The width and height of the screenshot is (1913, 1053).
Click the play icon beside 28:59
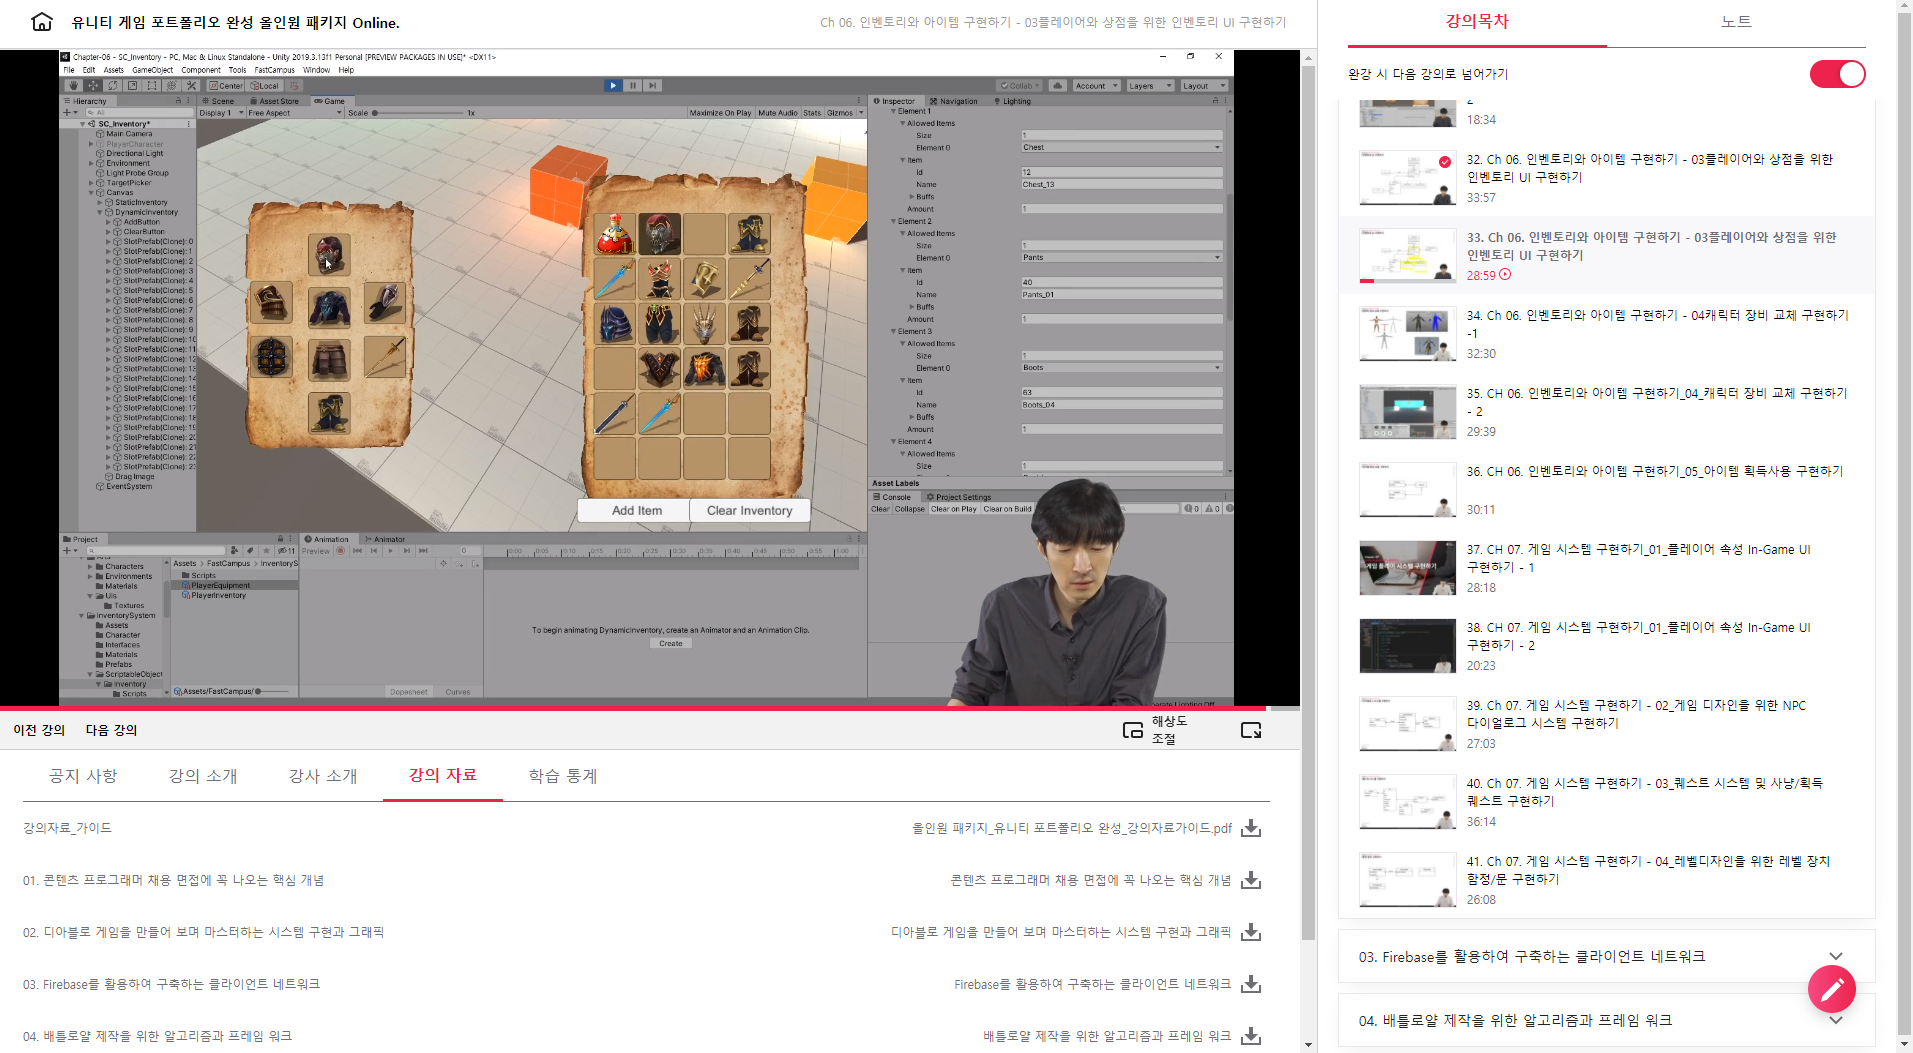tap(1505, 275)
